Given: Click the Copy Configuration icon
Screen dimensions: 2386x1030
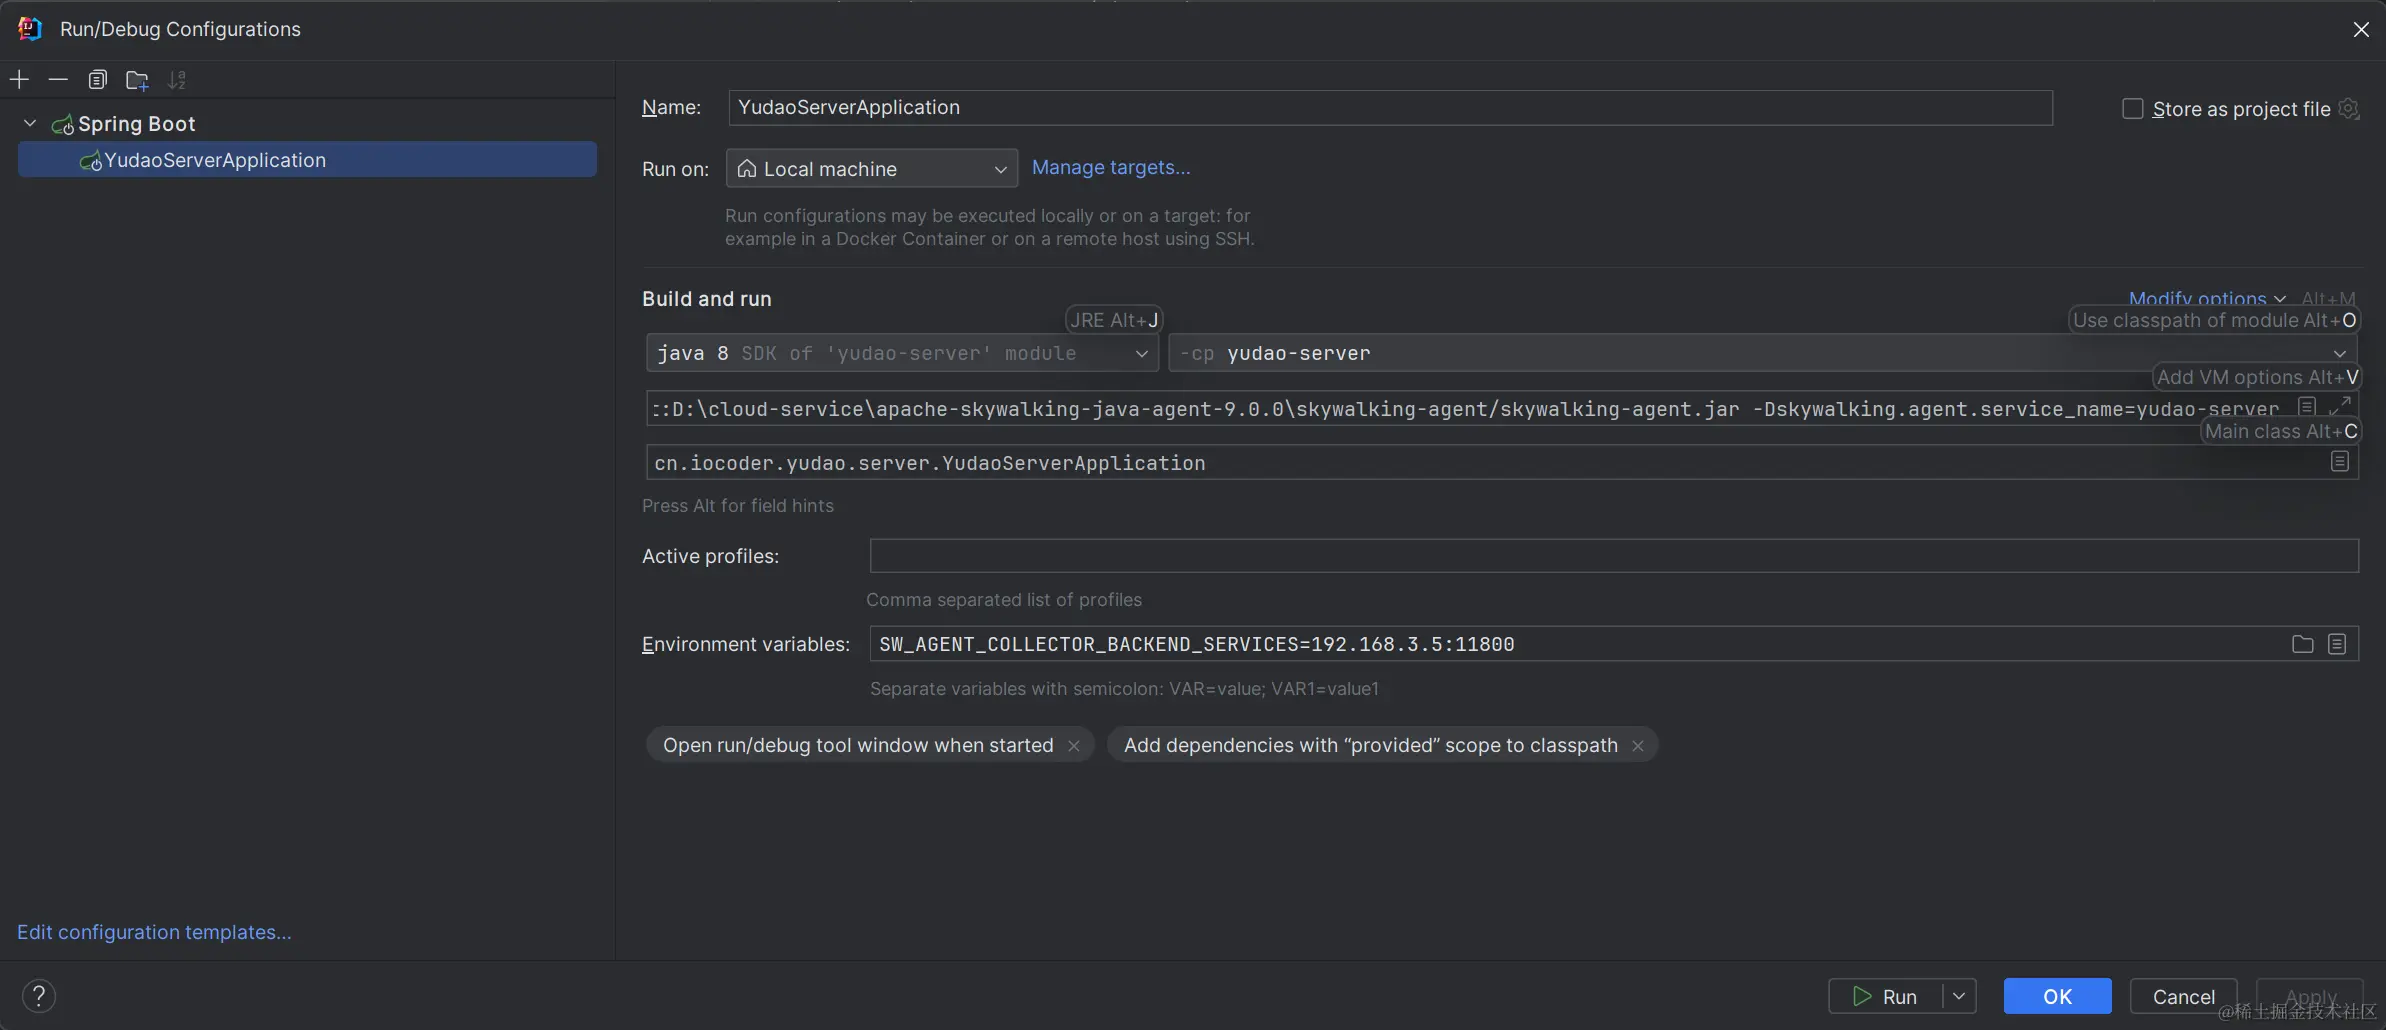Looking at the screenshot, I should point(97,80).
